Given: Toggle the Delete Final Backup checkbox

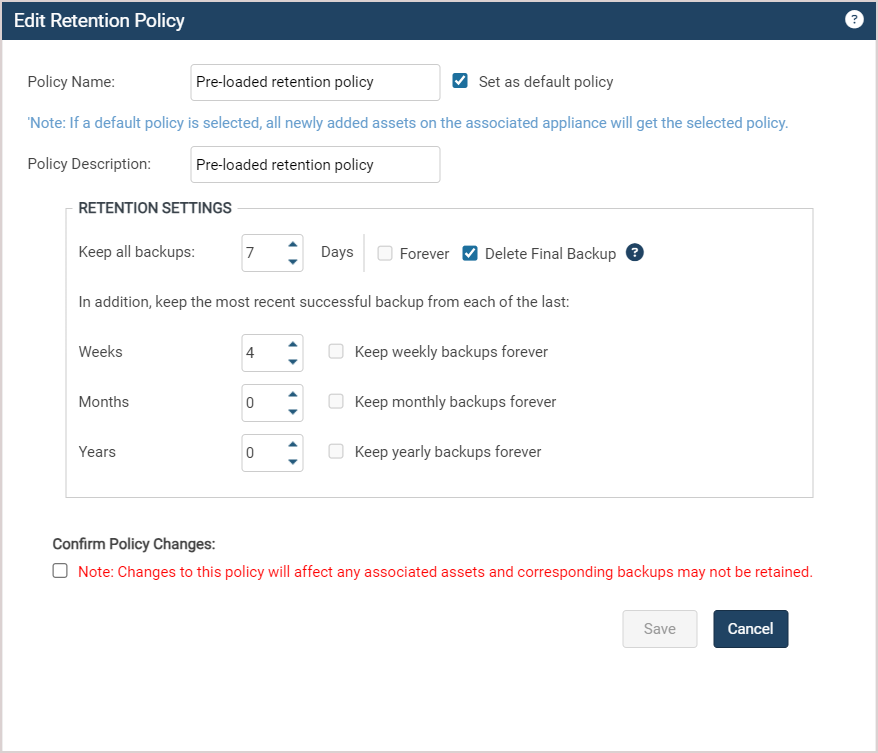Looking at the screenshot, I should point(470,253).
